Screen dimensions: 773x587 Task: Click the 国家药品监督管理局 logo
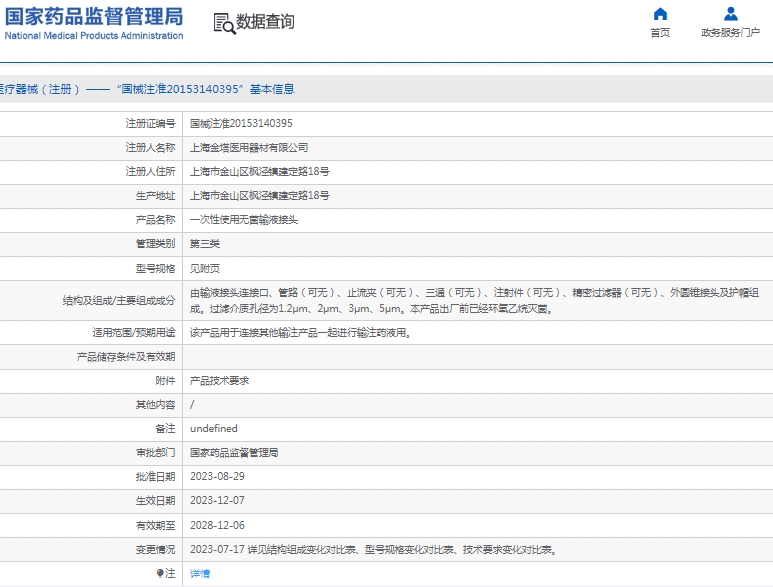[94, 23]
